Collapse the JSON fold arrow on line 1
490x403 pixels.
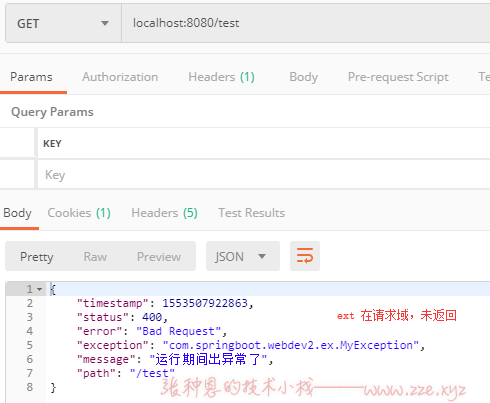(x=40, y=289)
